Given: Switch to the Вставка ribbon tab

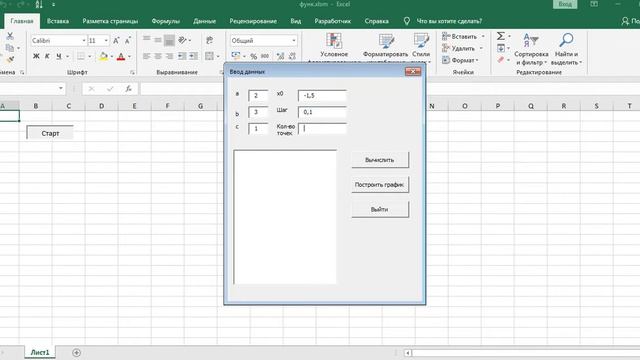Looking at the screenshot, I should point(58,21).
